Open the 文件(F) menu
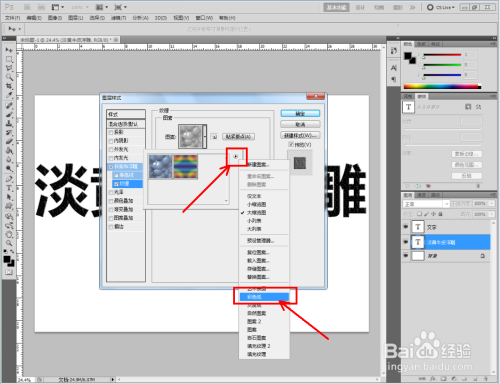Viewport: 500px width, 384px height. (13, 18)
